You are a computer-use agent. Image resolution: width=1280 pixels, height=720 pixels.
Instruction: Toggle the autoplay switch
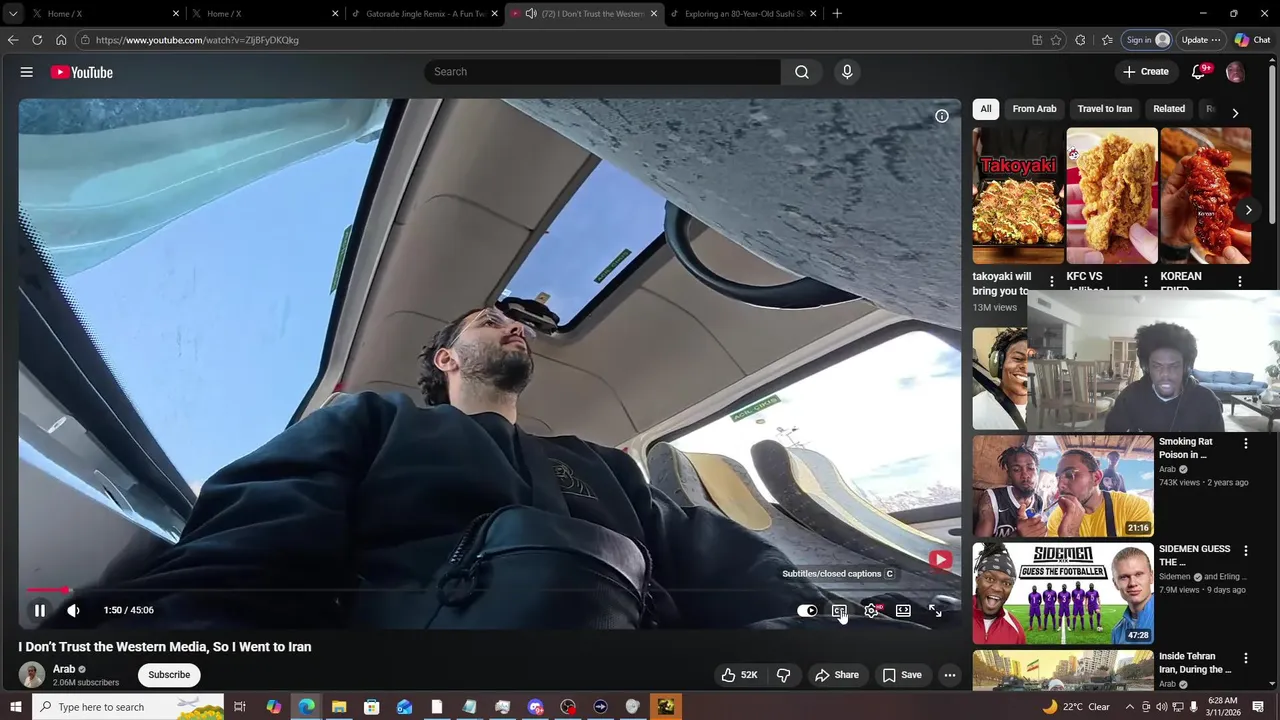(807, 610)
